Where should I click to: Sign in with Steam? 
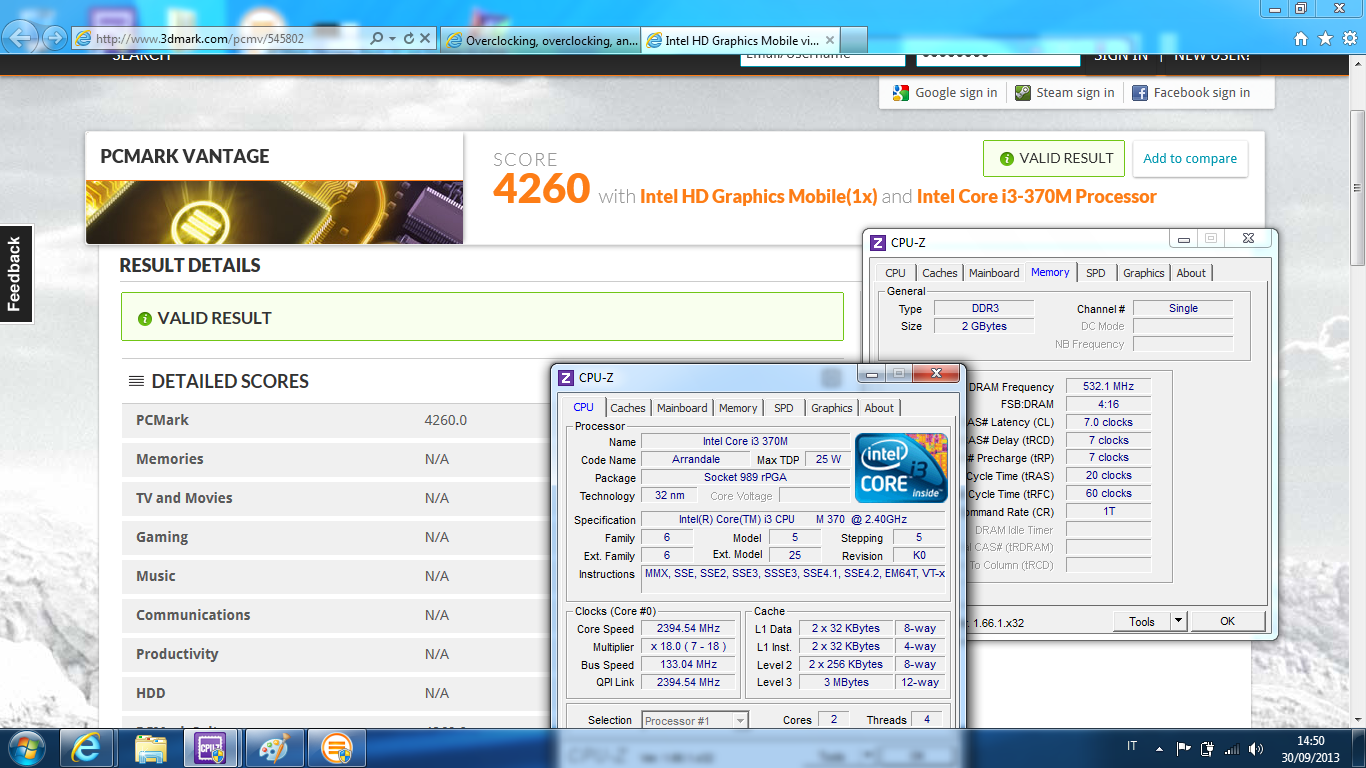click(x=1064, y=93)
